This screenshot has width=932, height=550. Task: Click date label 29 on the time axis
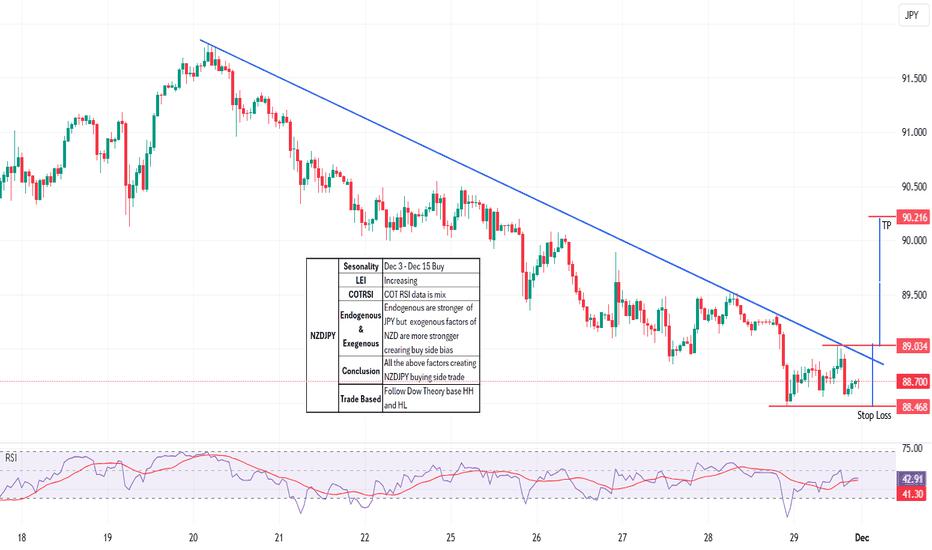794,538
